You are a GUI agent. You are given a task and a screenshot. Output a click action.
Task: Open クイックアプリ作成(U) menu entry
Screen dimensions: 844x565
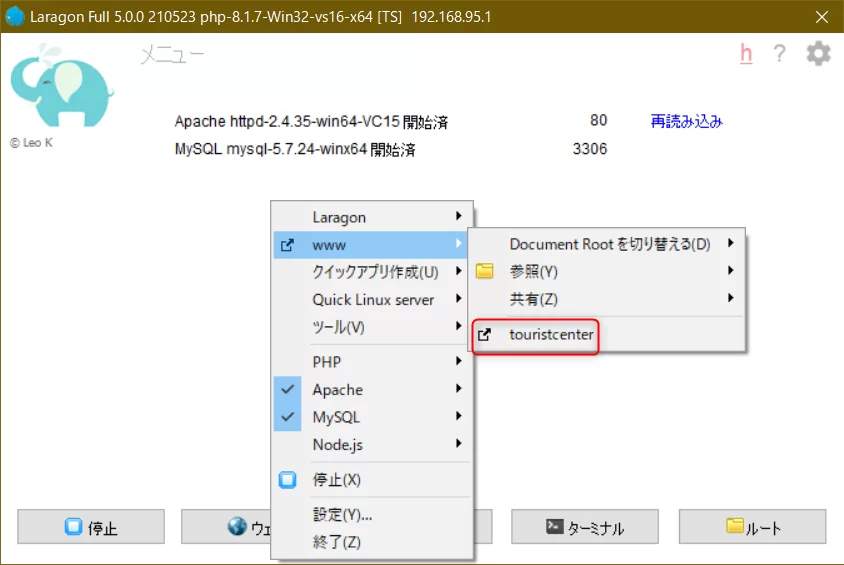(372, 272)
